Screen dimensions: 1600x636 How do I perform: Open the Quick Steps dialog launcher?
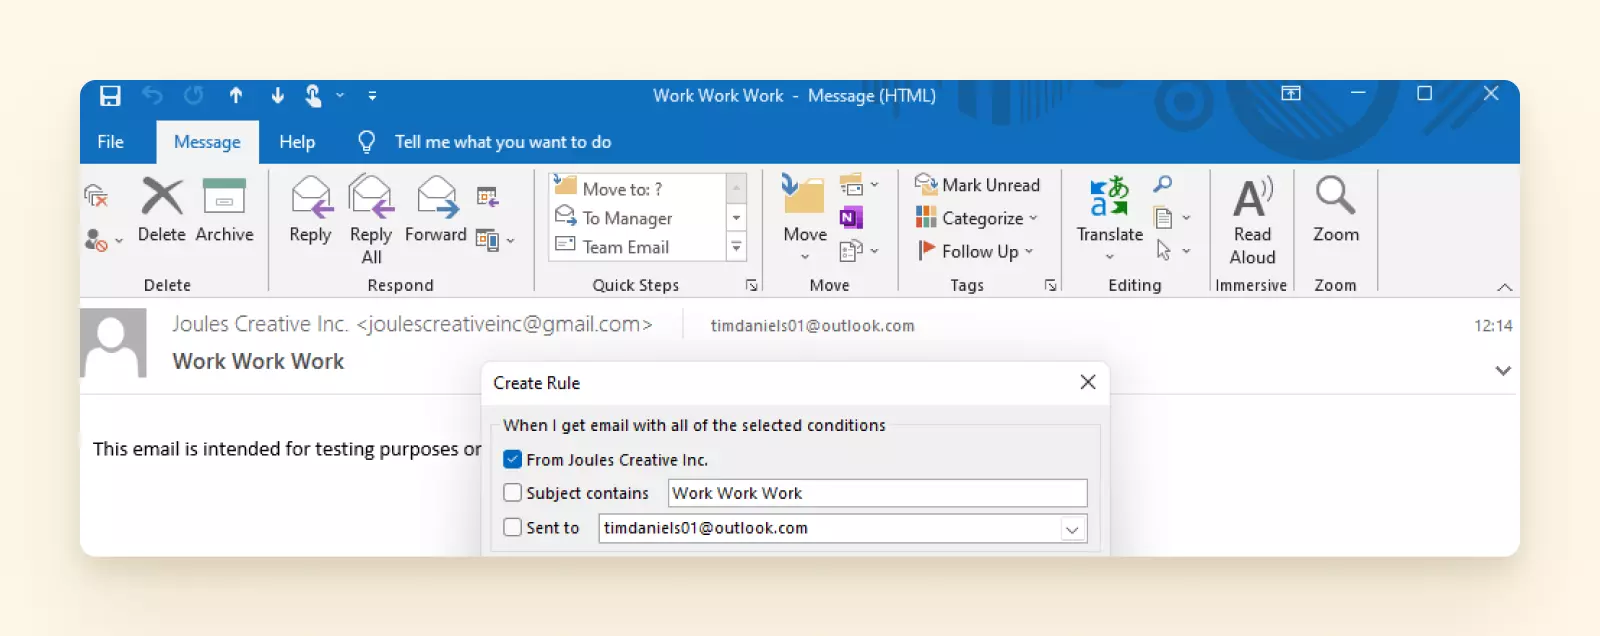pyautogui.click(x=751, y=286)
